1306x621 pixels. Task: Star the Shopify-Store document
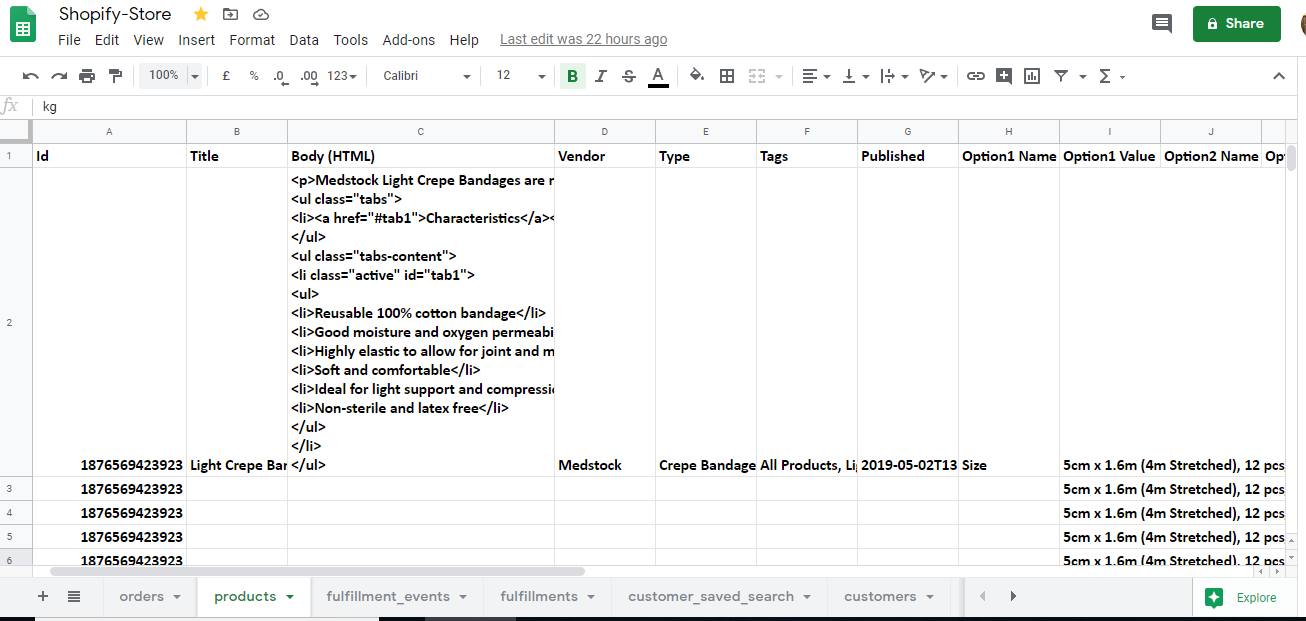(201, 14)
